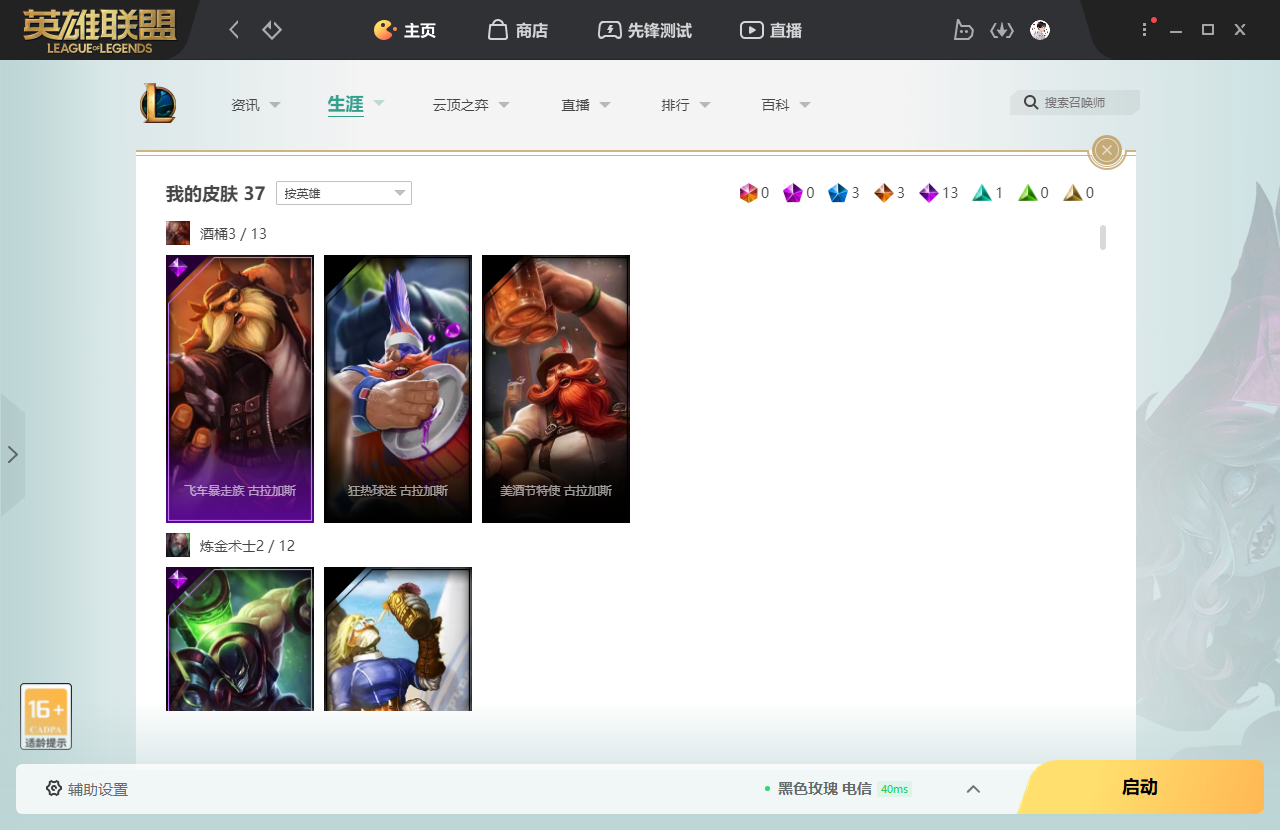Click the orange gem icon showing 3

[884, 193]
